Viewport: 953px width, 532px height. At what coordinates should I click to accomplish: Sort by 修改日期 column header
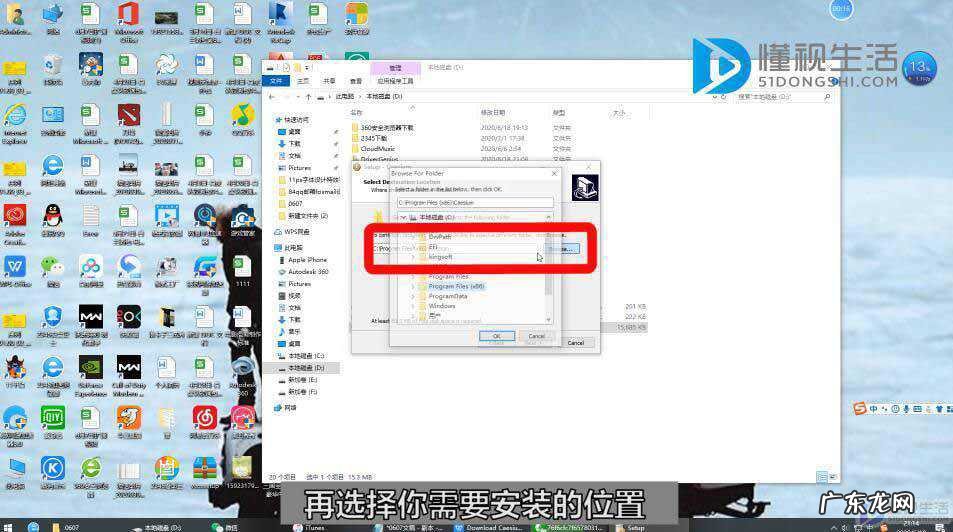pyautogui.click(x=493, y=112)
